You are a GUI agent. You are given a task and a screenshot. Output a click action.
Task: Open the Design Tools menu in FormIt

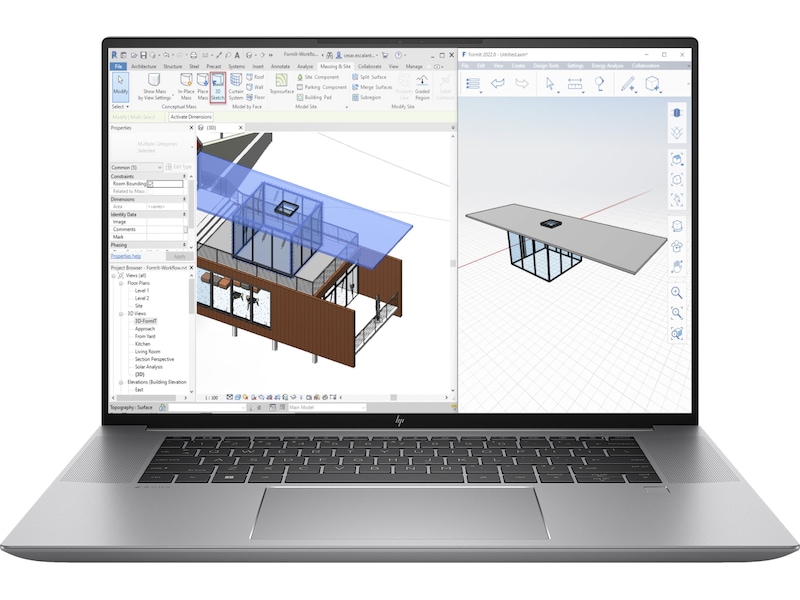click(x=547, y=66)
